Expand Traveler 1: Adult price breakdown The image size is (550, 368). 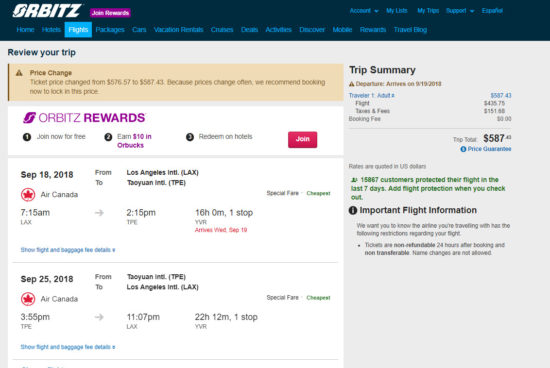(x=371, y=95)
